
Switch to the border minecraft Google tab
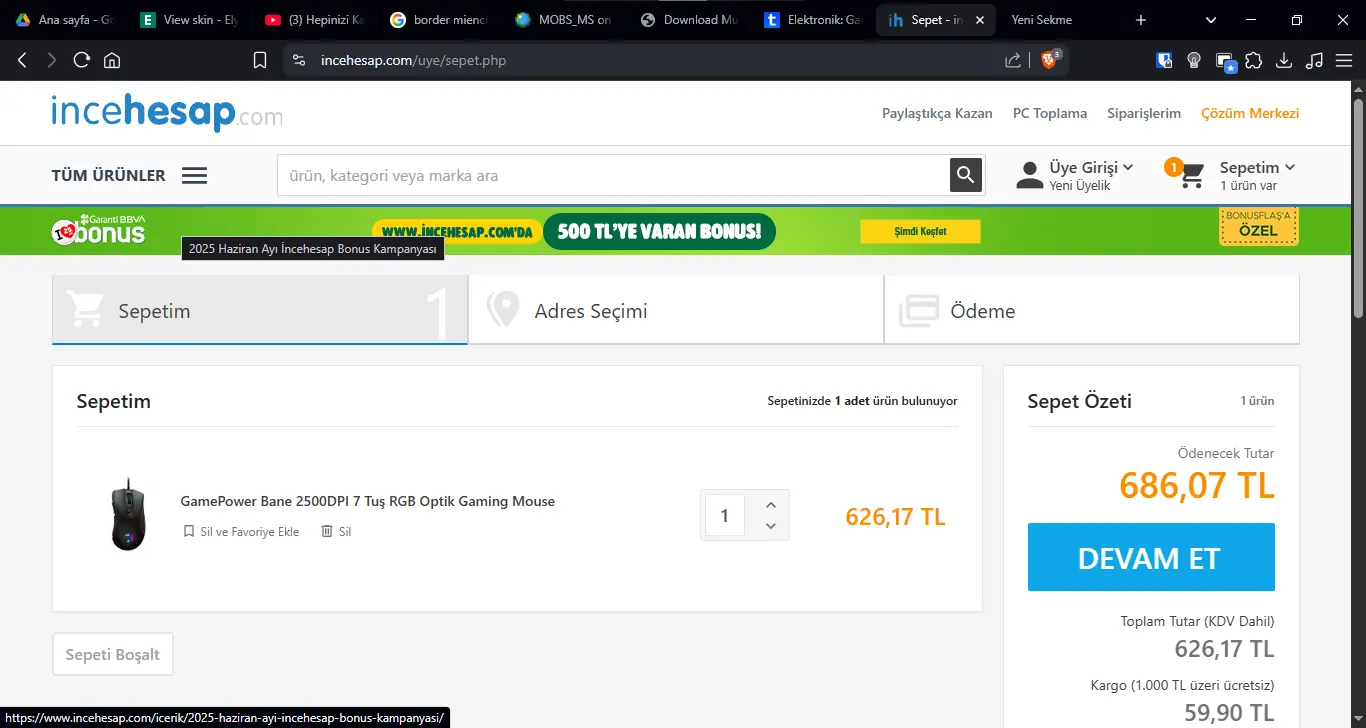440,20
